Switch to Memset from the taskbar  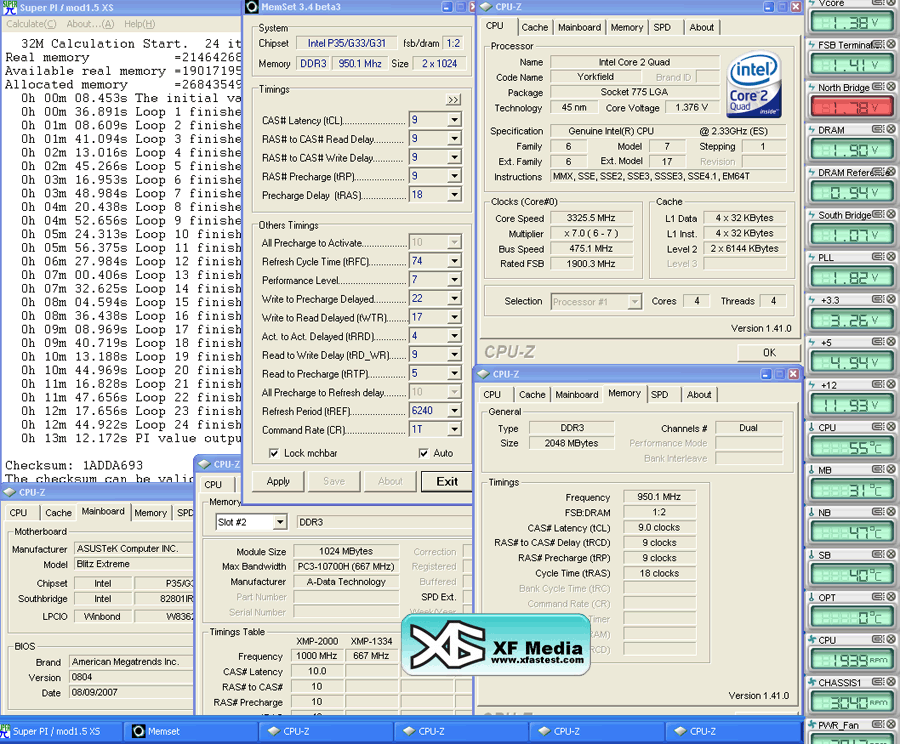(x=190, y=731)
